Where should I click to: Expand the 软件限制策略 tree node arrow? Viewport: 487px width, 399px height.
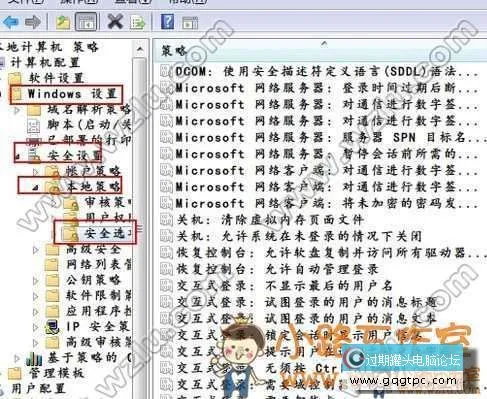click(36, 296)
